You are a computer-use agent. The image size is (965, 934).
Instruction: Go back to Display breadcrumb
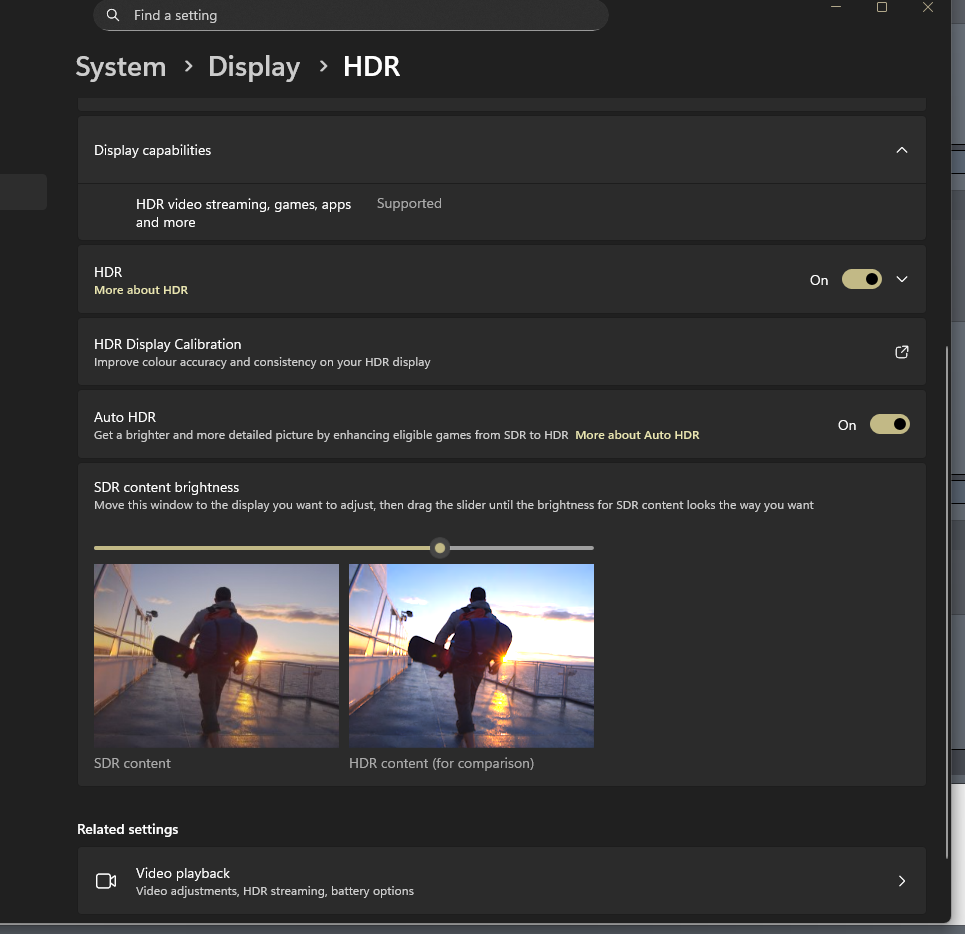(x=254, y=66)
